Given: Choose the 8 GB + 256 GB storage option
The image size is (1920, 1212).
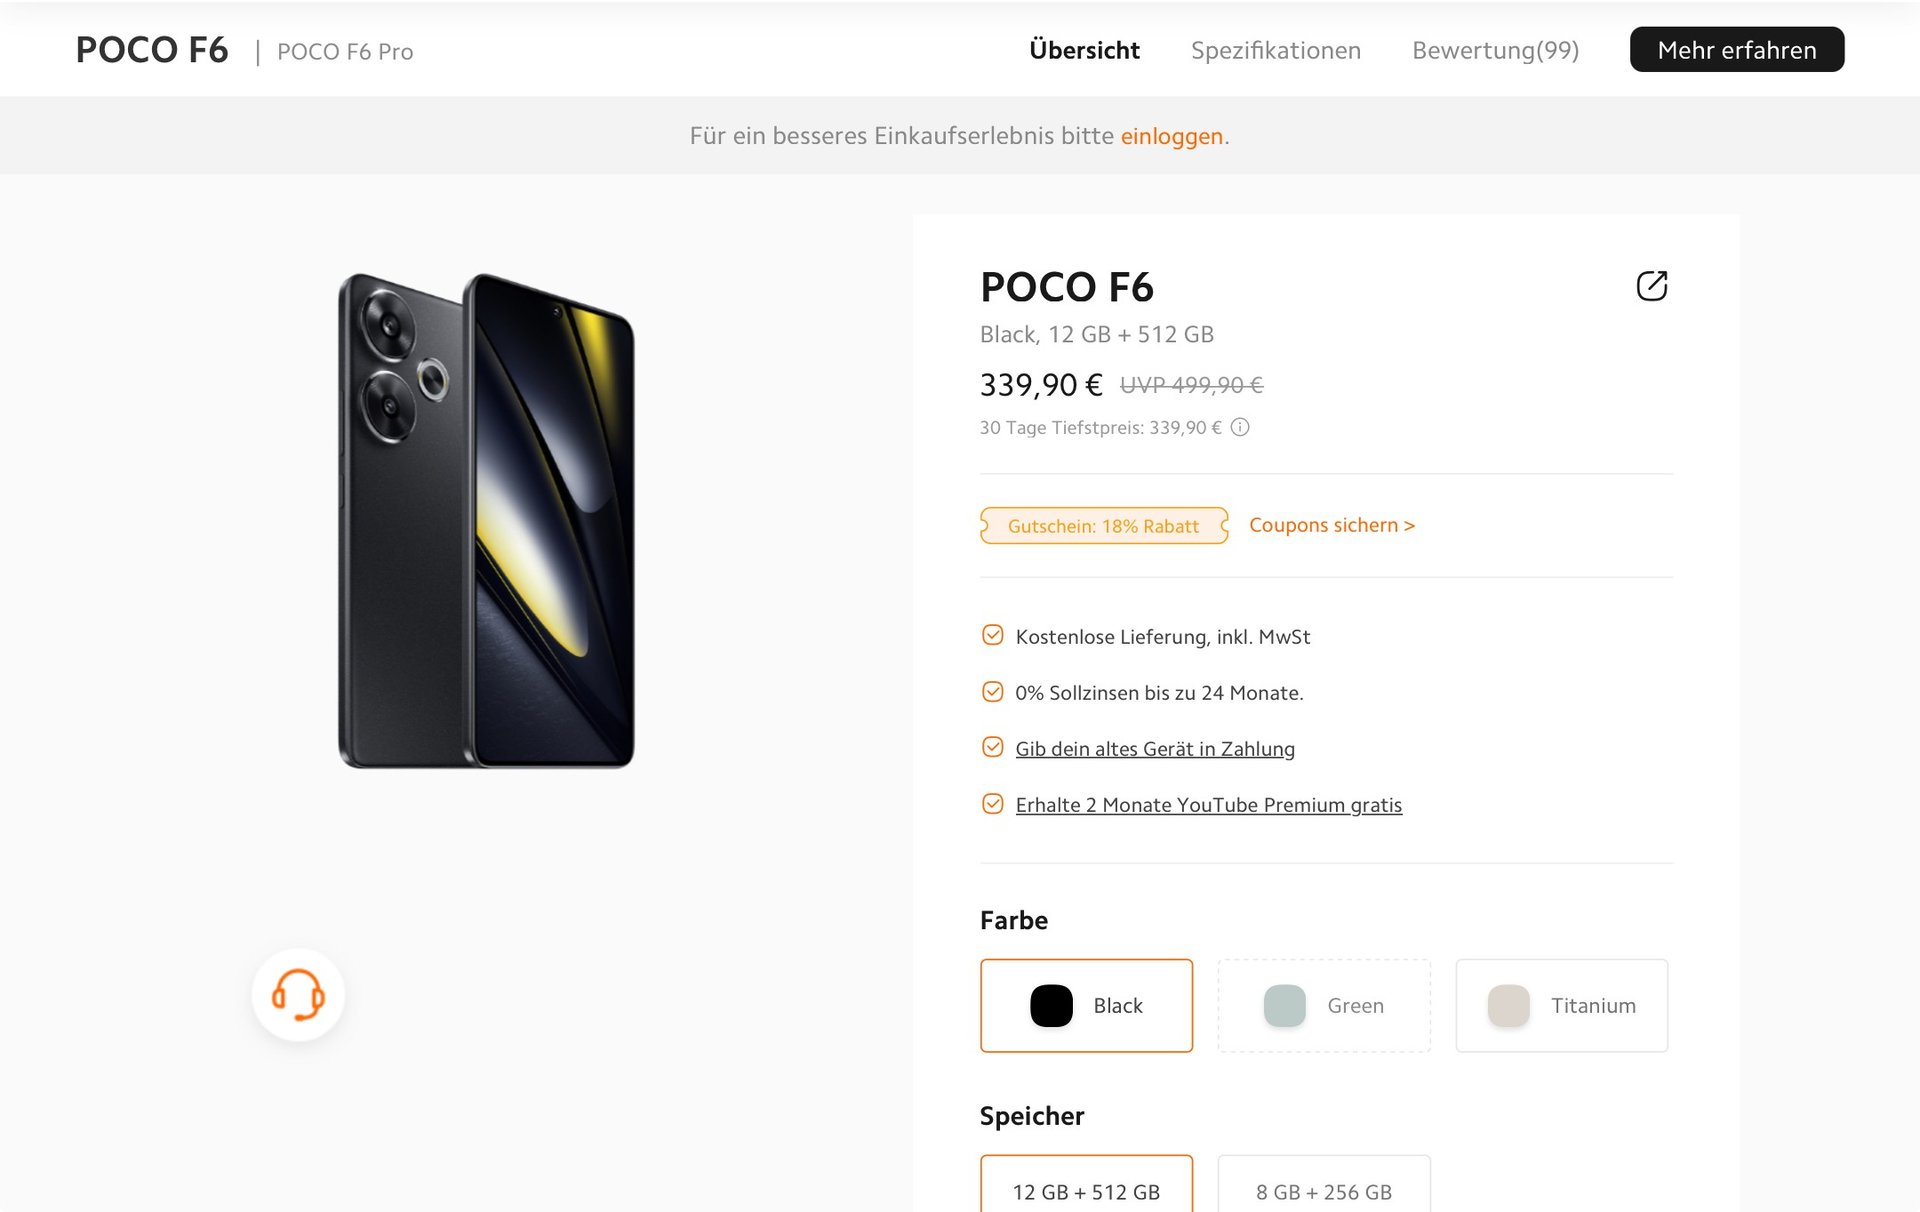Looking at the screenshot, I should coord(1323,1191).
